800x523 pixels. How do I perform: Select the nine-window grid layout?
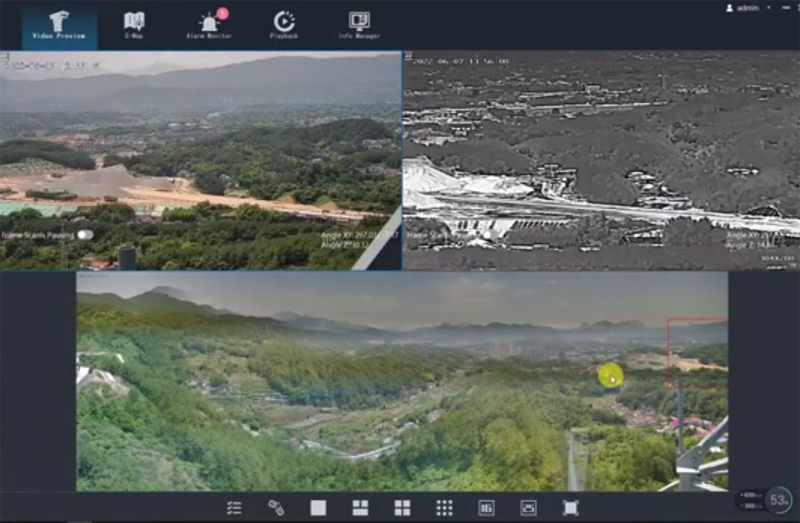pyautogui.click(x=444, y=508)
